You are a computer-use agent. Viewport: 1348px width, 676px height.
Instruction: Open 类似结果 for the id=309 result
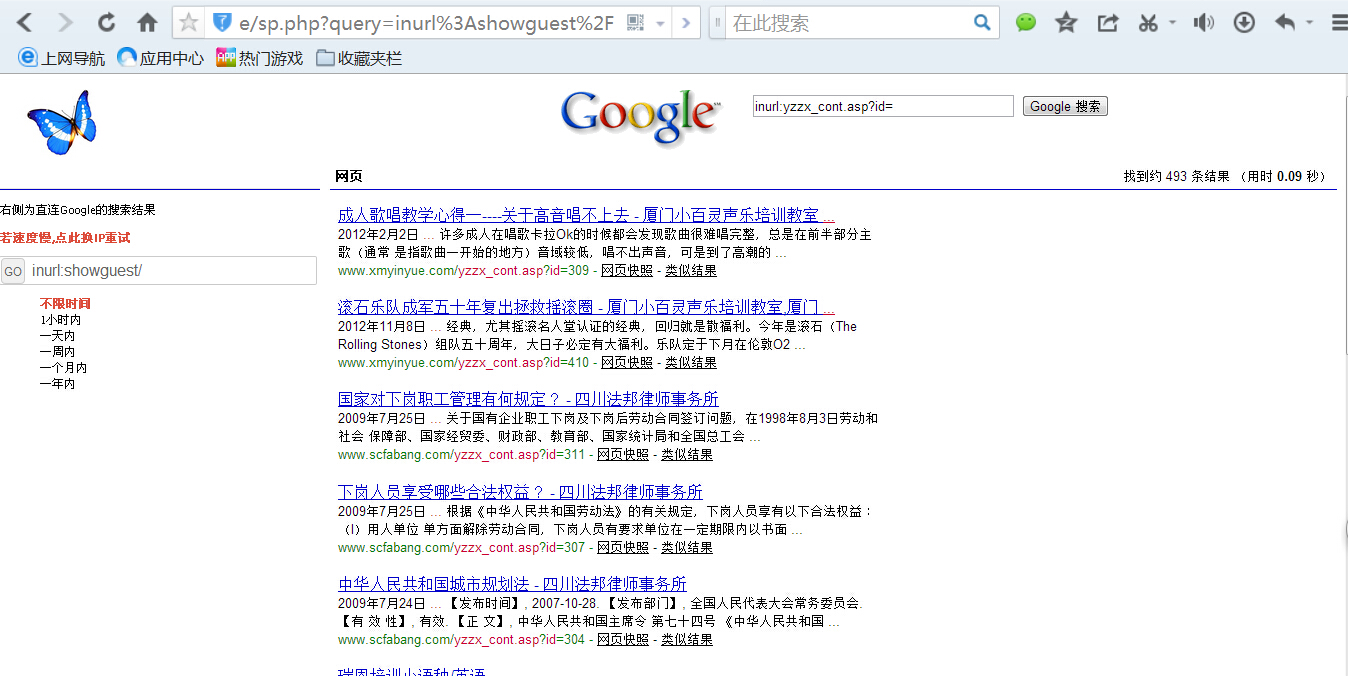point(691,271)
